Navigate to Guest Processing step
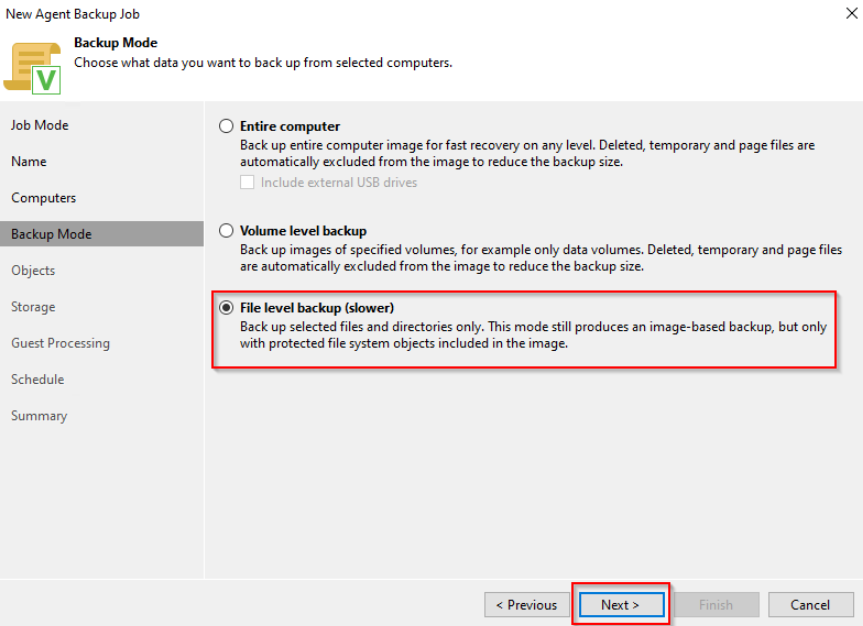Viewport: 863px width, 626px height. tap(60, 343)
